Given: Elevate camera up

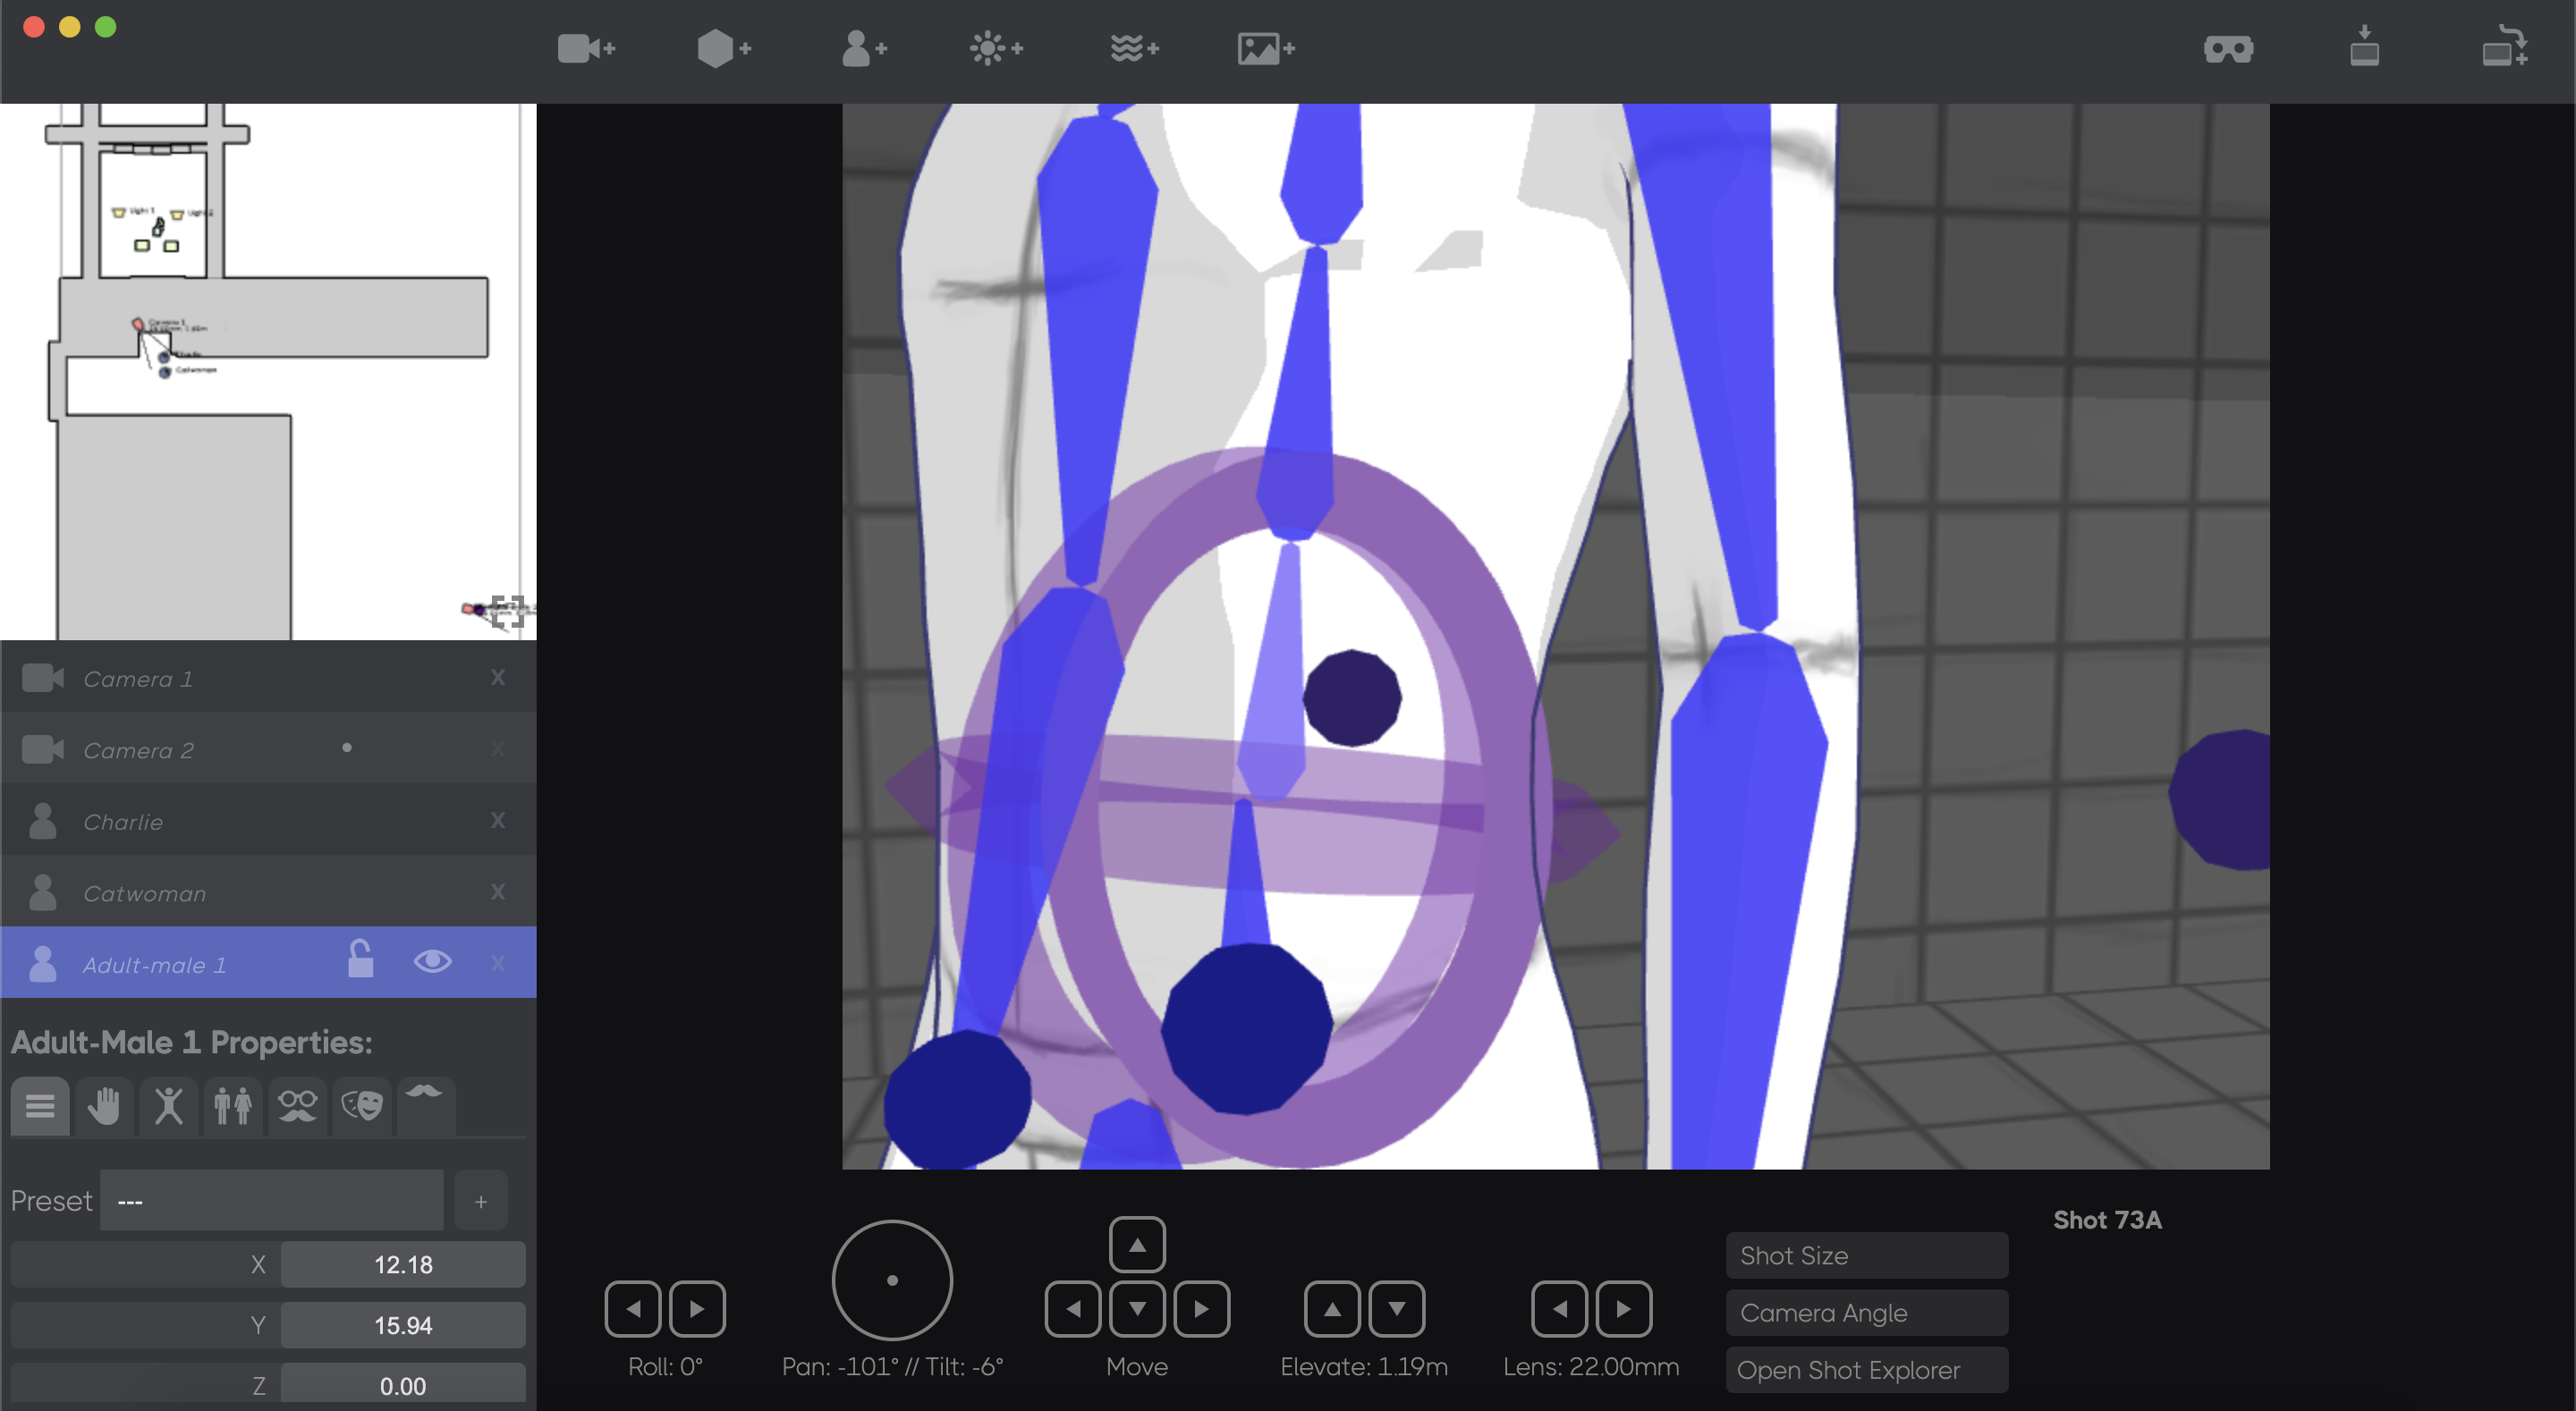Looking at the screenshot, I should click(1332, 1309).
